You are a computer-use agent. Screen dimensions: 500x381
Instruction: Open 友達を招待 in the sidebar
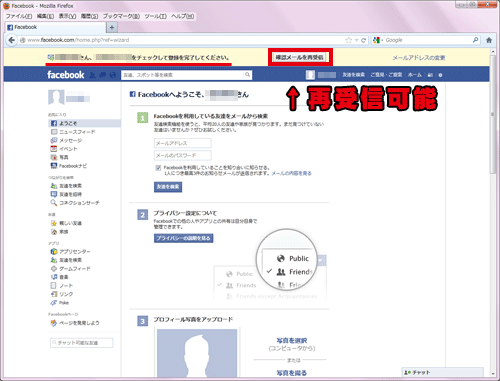point(66,194)
